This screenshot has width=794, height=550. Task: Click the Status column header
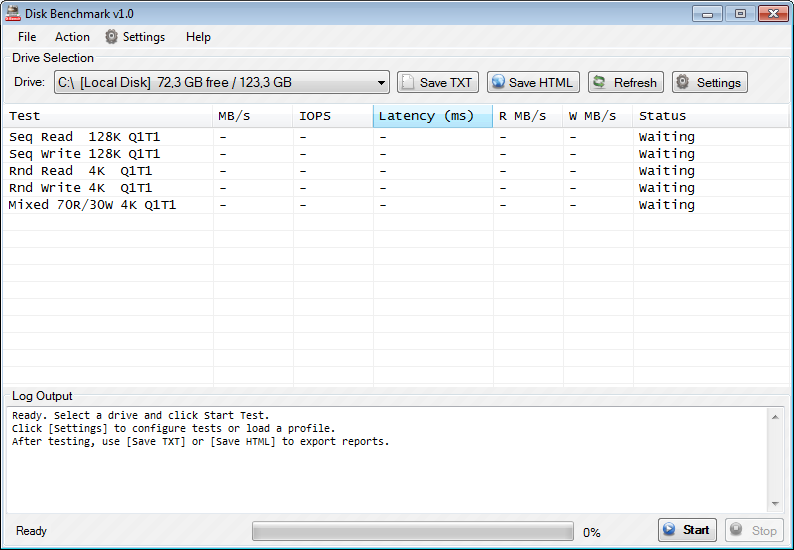(710, 116)
